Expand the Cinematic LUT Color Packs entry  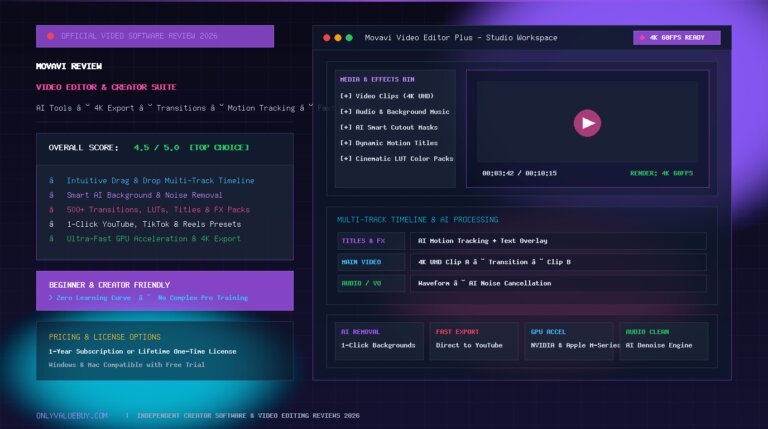coord(397,159)
